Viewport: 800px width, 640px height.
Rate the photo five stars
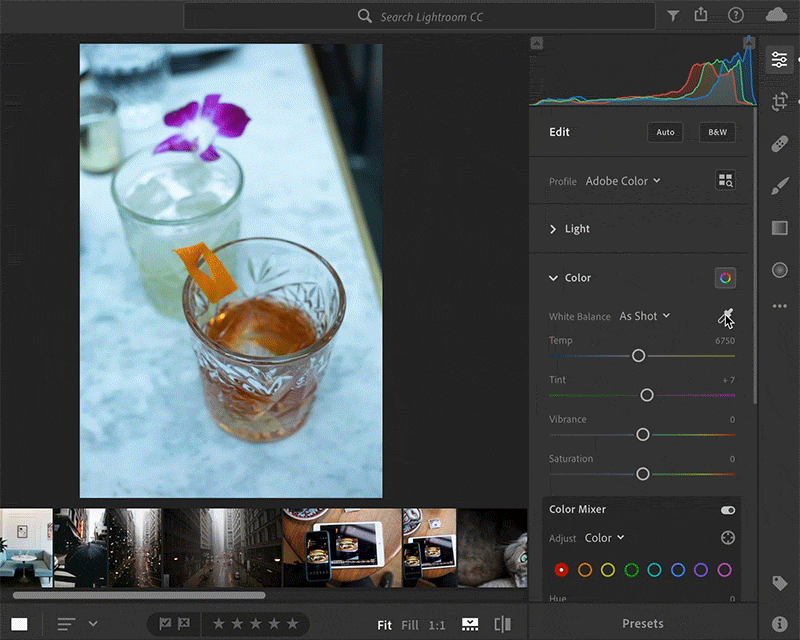coord(292,624)
